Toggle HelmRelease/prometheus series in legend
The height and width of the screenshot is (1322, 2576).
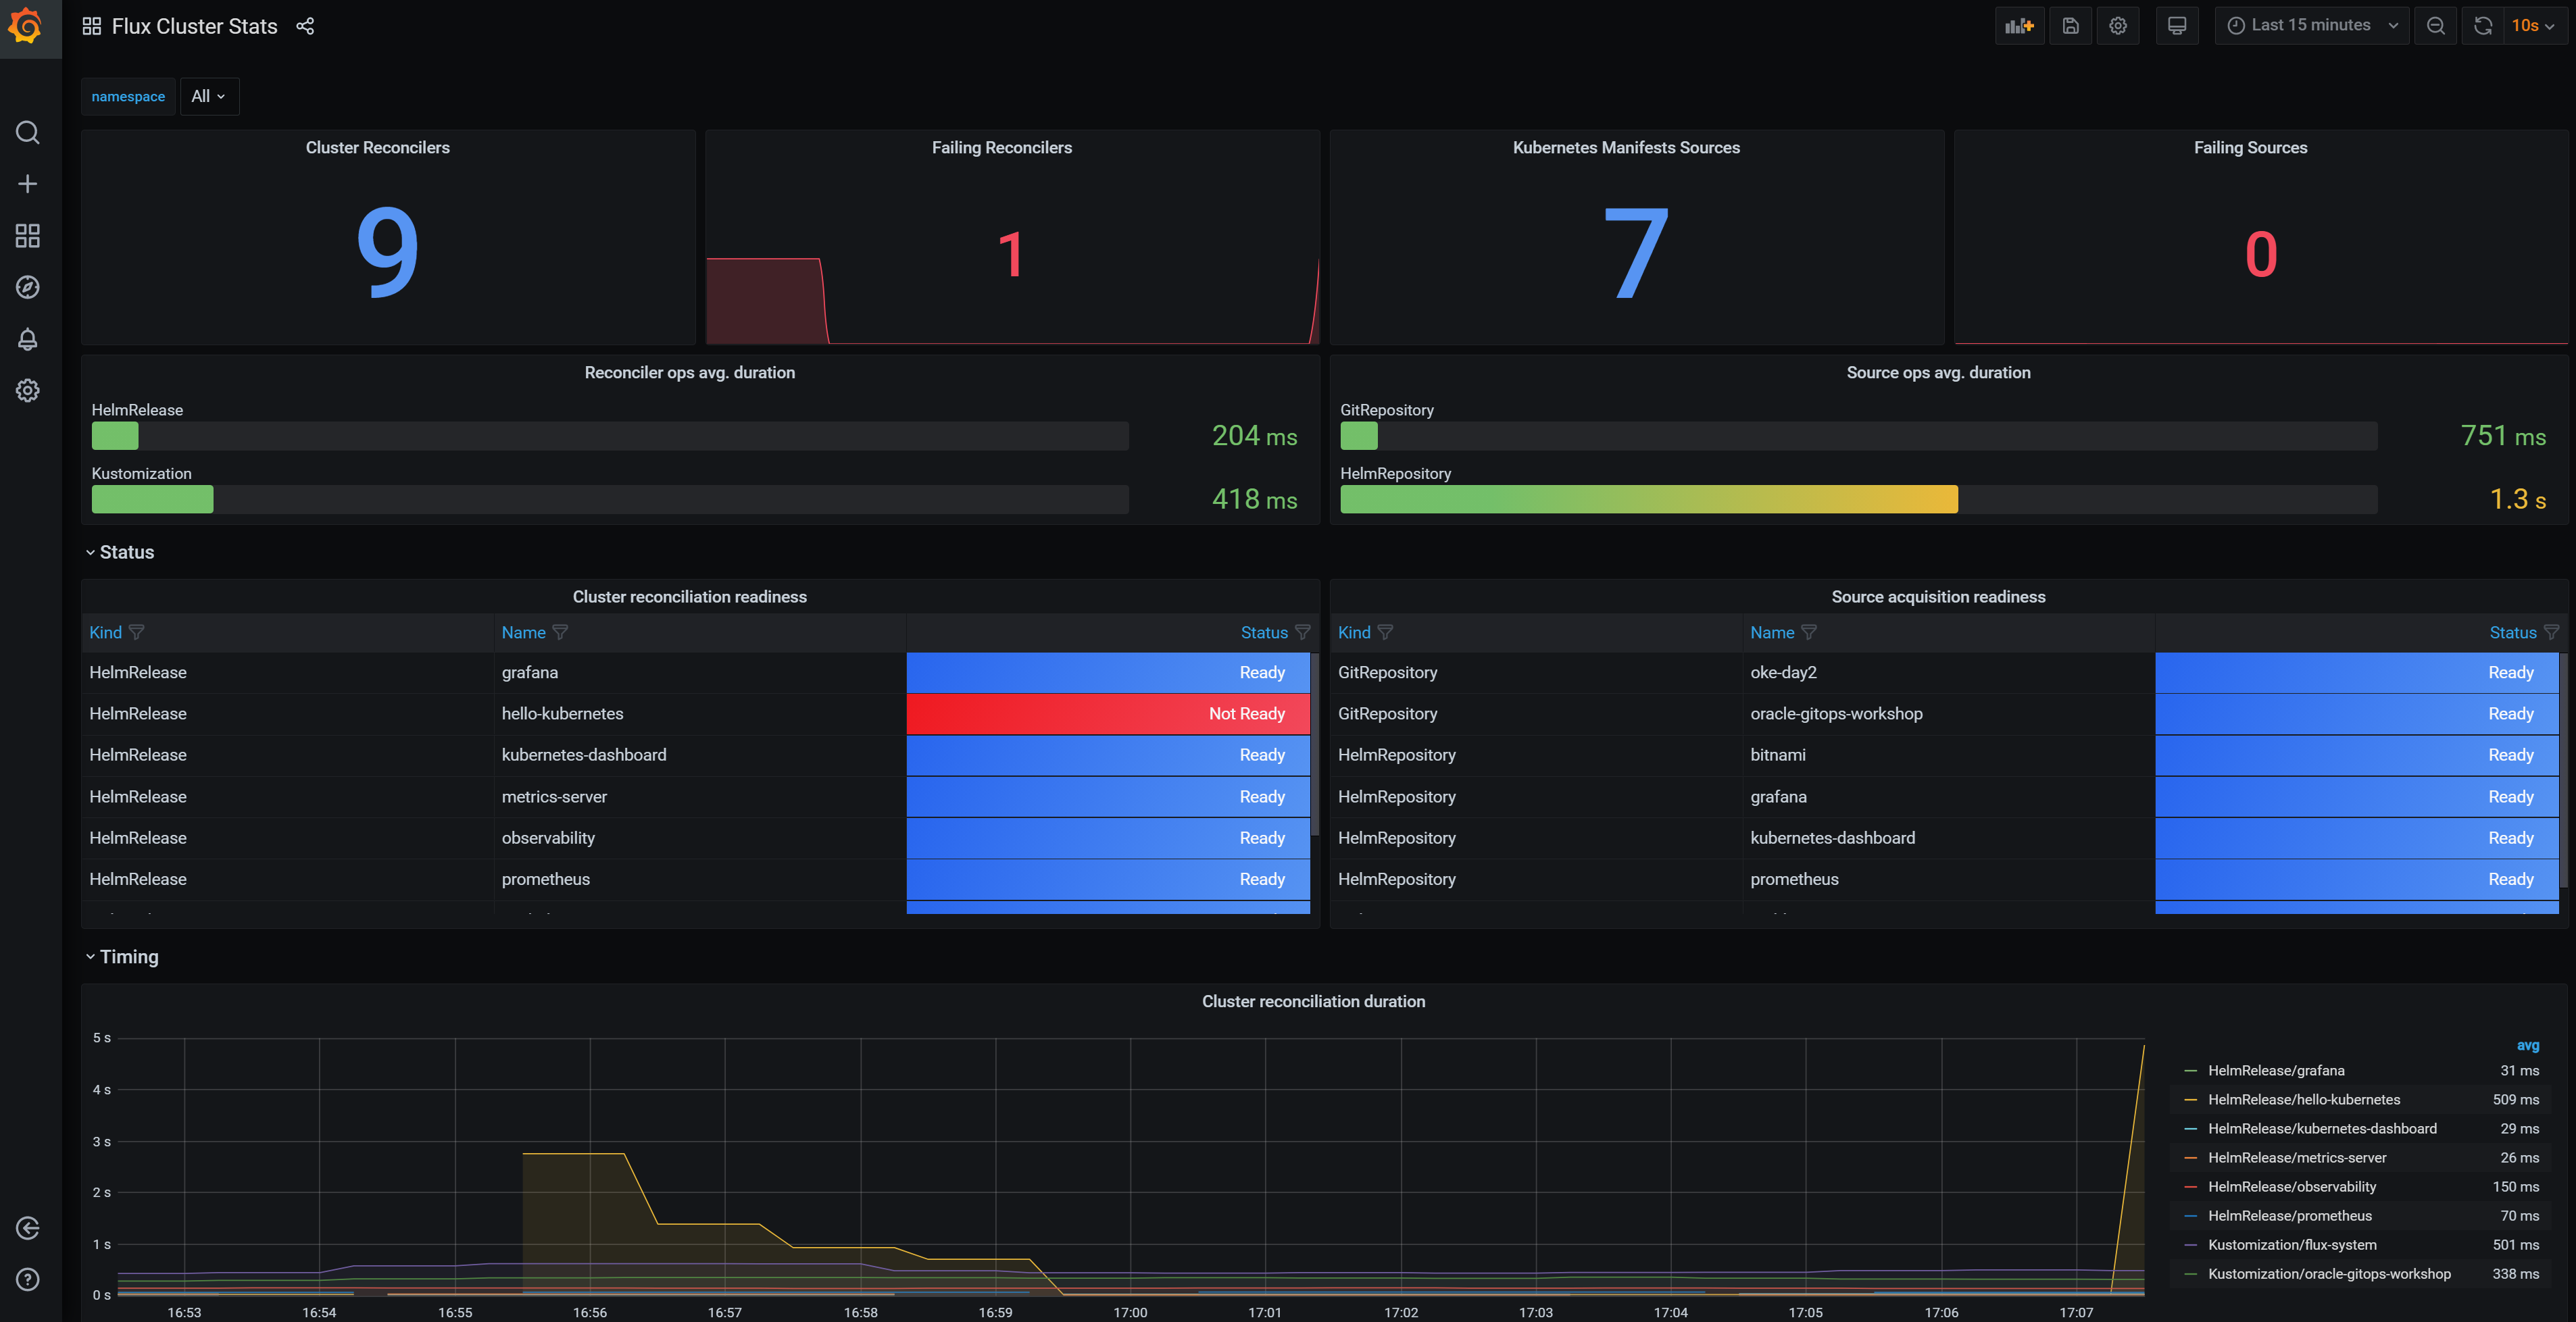[2289, 1215]
